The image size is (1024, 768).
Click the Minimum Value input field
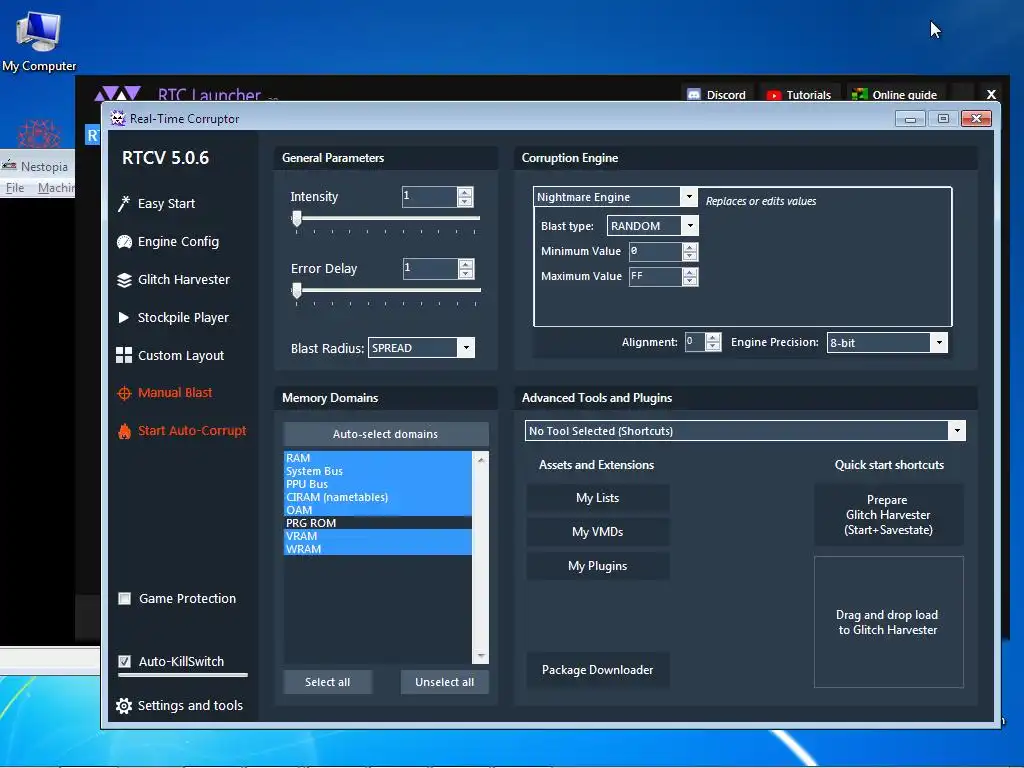point(656,251)
